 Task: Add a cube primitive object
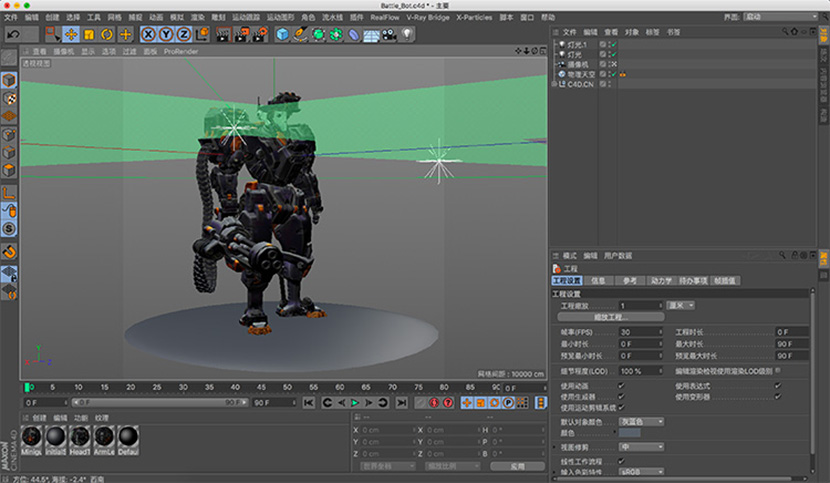(283, 34)
